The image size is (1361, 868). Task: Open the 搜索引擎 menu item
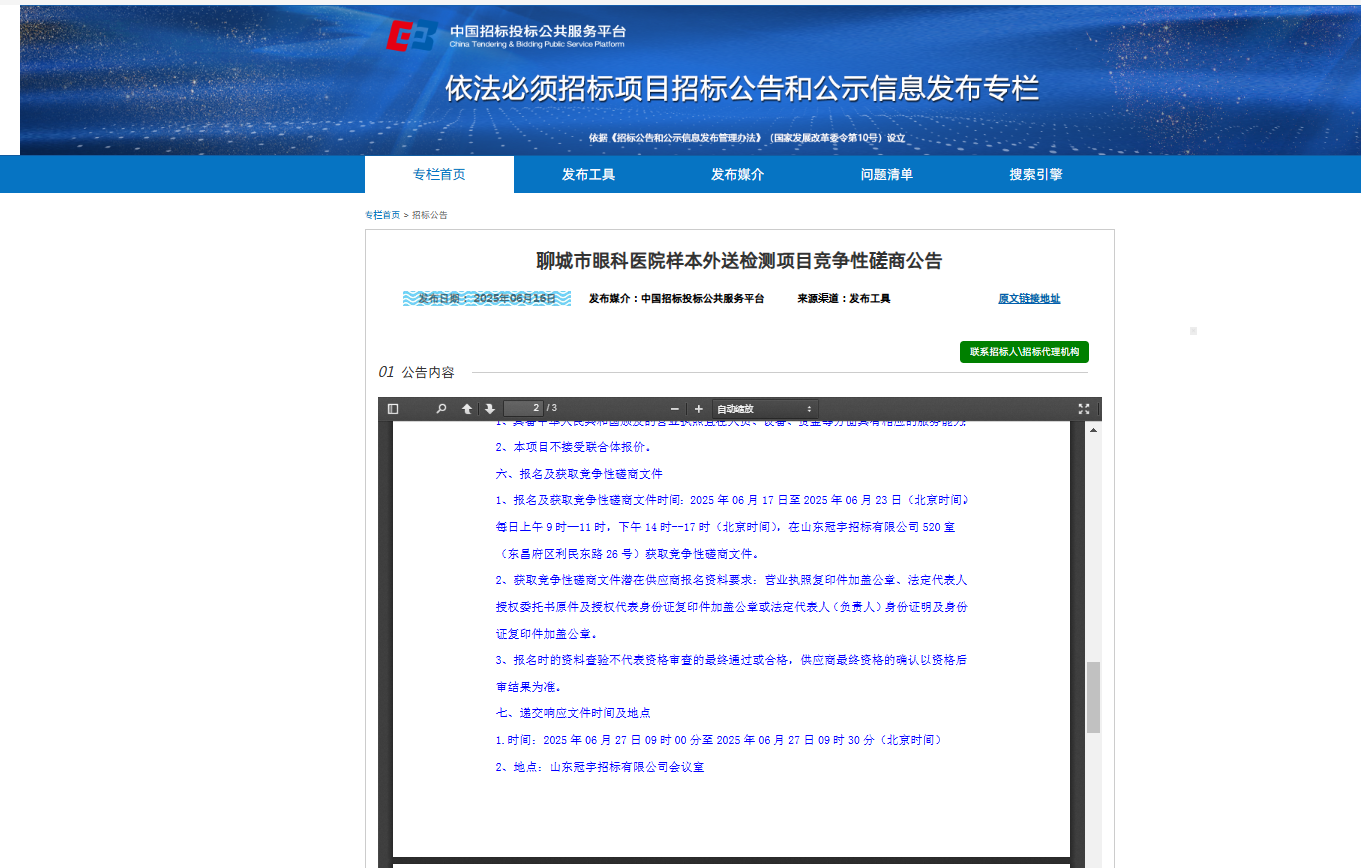click(x=1035, y=174)
